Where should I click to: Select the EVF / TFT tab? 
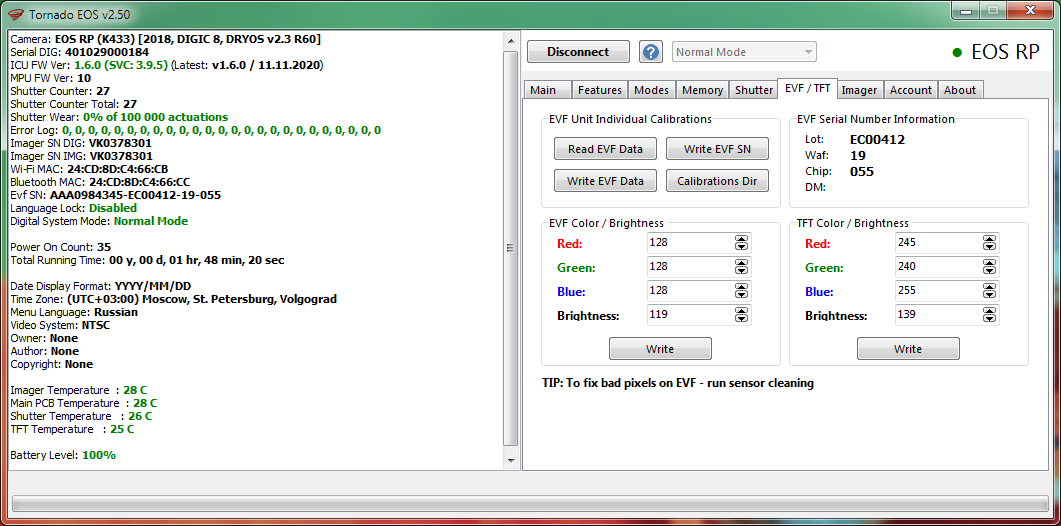click(807, 88)
